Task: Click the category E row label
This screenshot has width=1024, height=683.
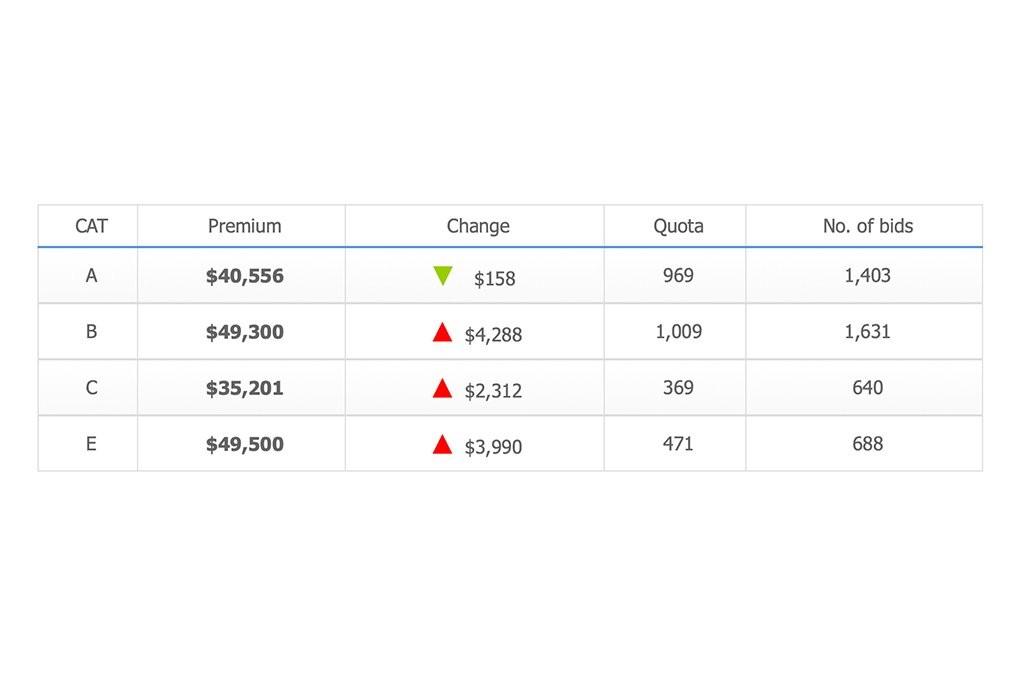Action: 91,444
